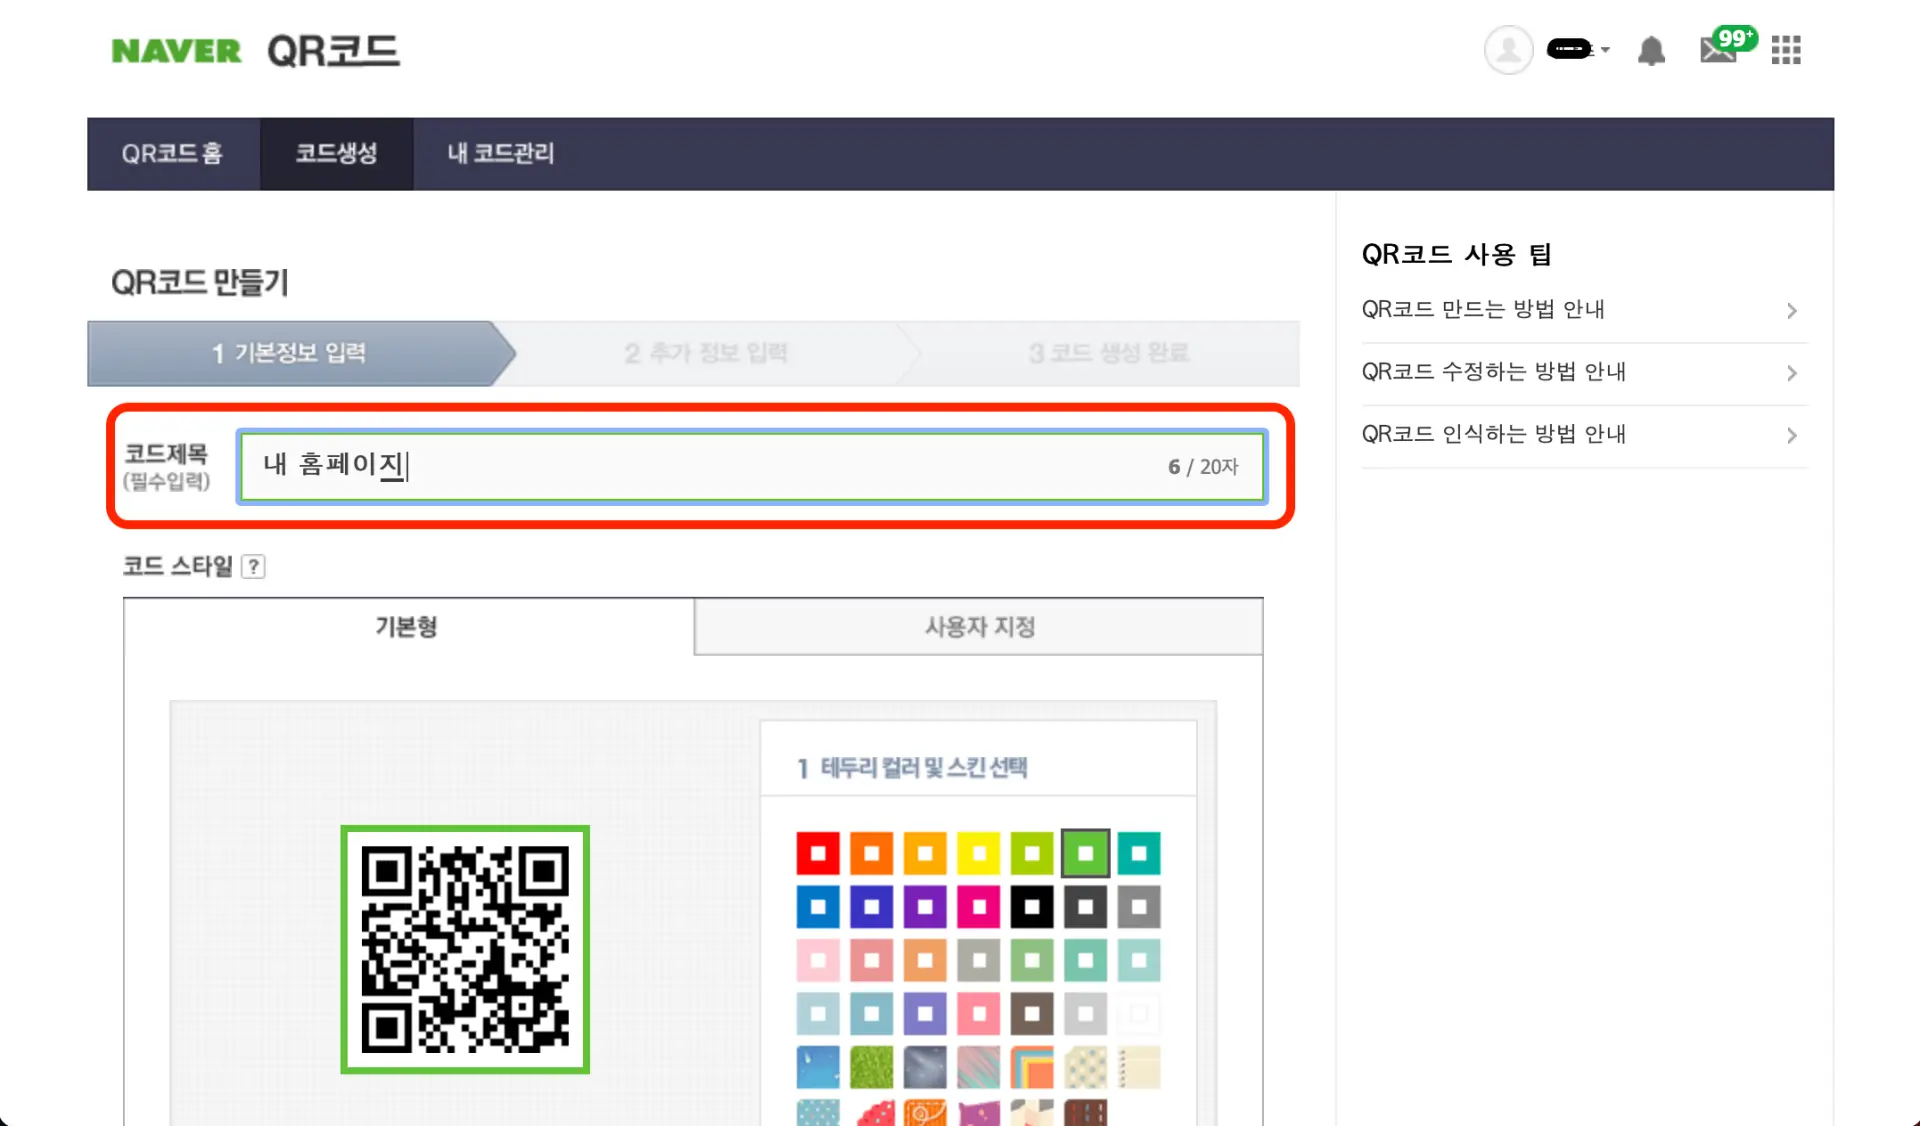Viewport: 1920px width, 1126px height.
Task: Click the NAVER logo
Action: (x=176, y=51)
